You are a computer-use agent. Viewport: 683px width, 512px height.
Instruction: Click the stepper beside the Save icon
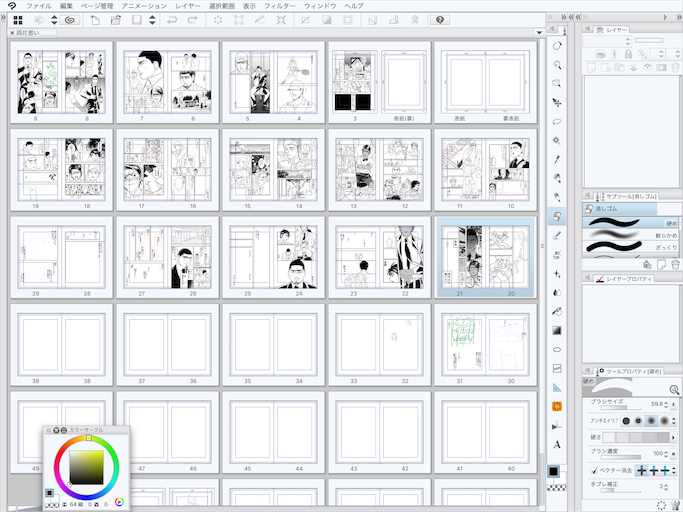pos(152,20)
